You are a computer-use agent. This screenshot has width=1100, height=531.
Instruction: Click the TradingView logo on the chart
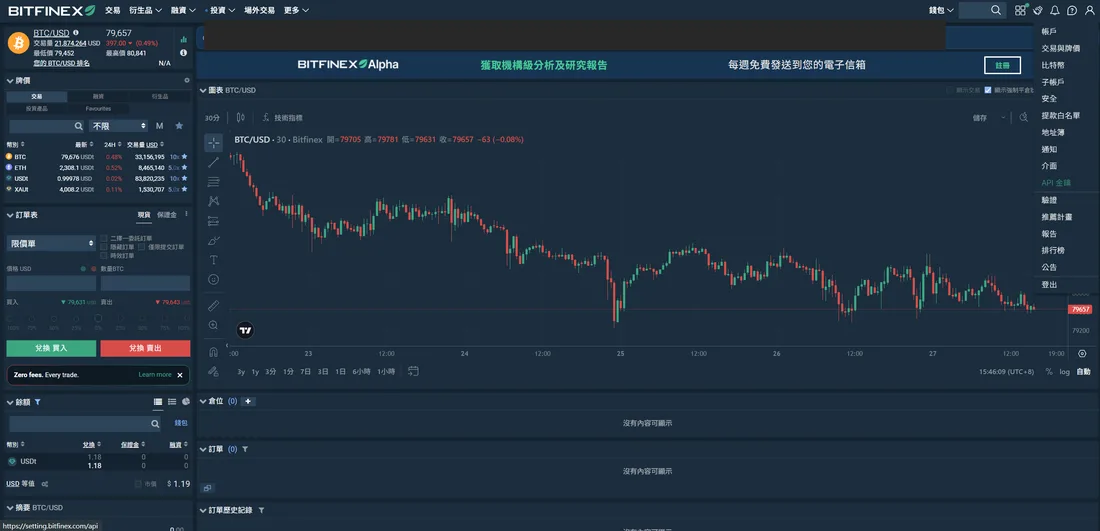tap(245, 330)
